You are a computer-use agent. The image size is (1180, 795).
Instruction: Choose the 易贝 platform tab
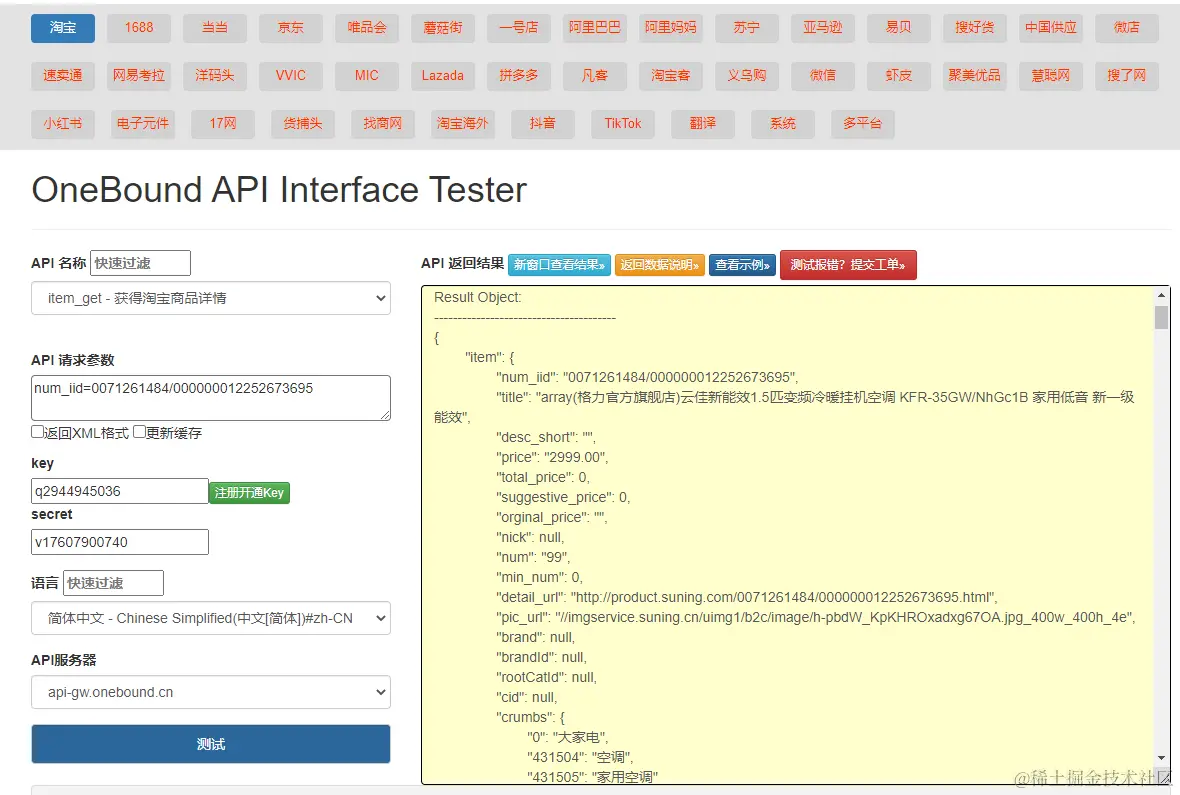point(899,28)
